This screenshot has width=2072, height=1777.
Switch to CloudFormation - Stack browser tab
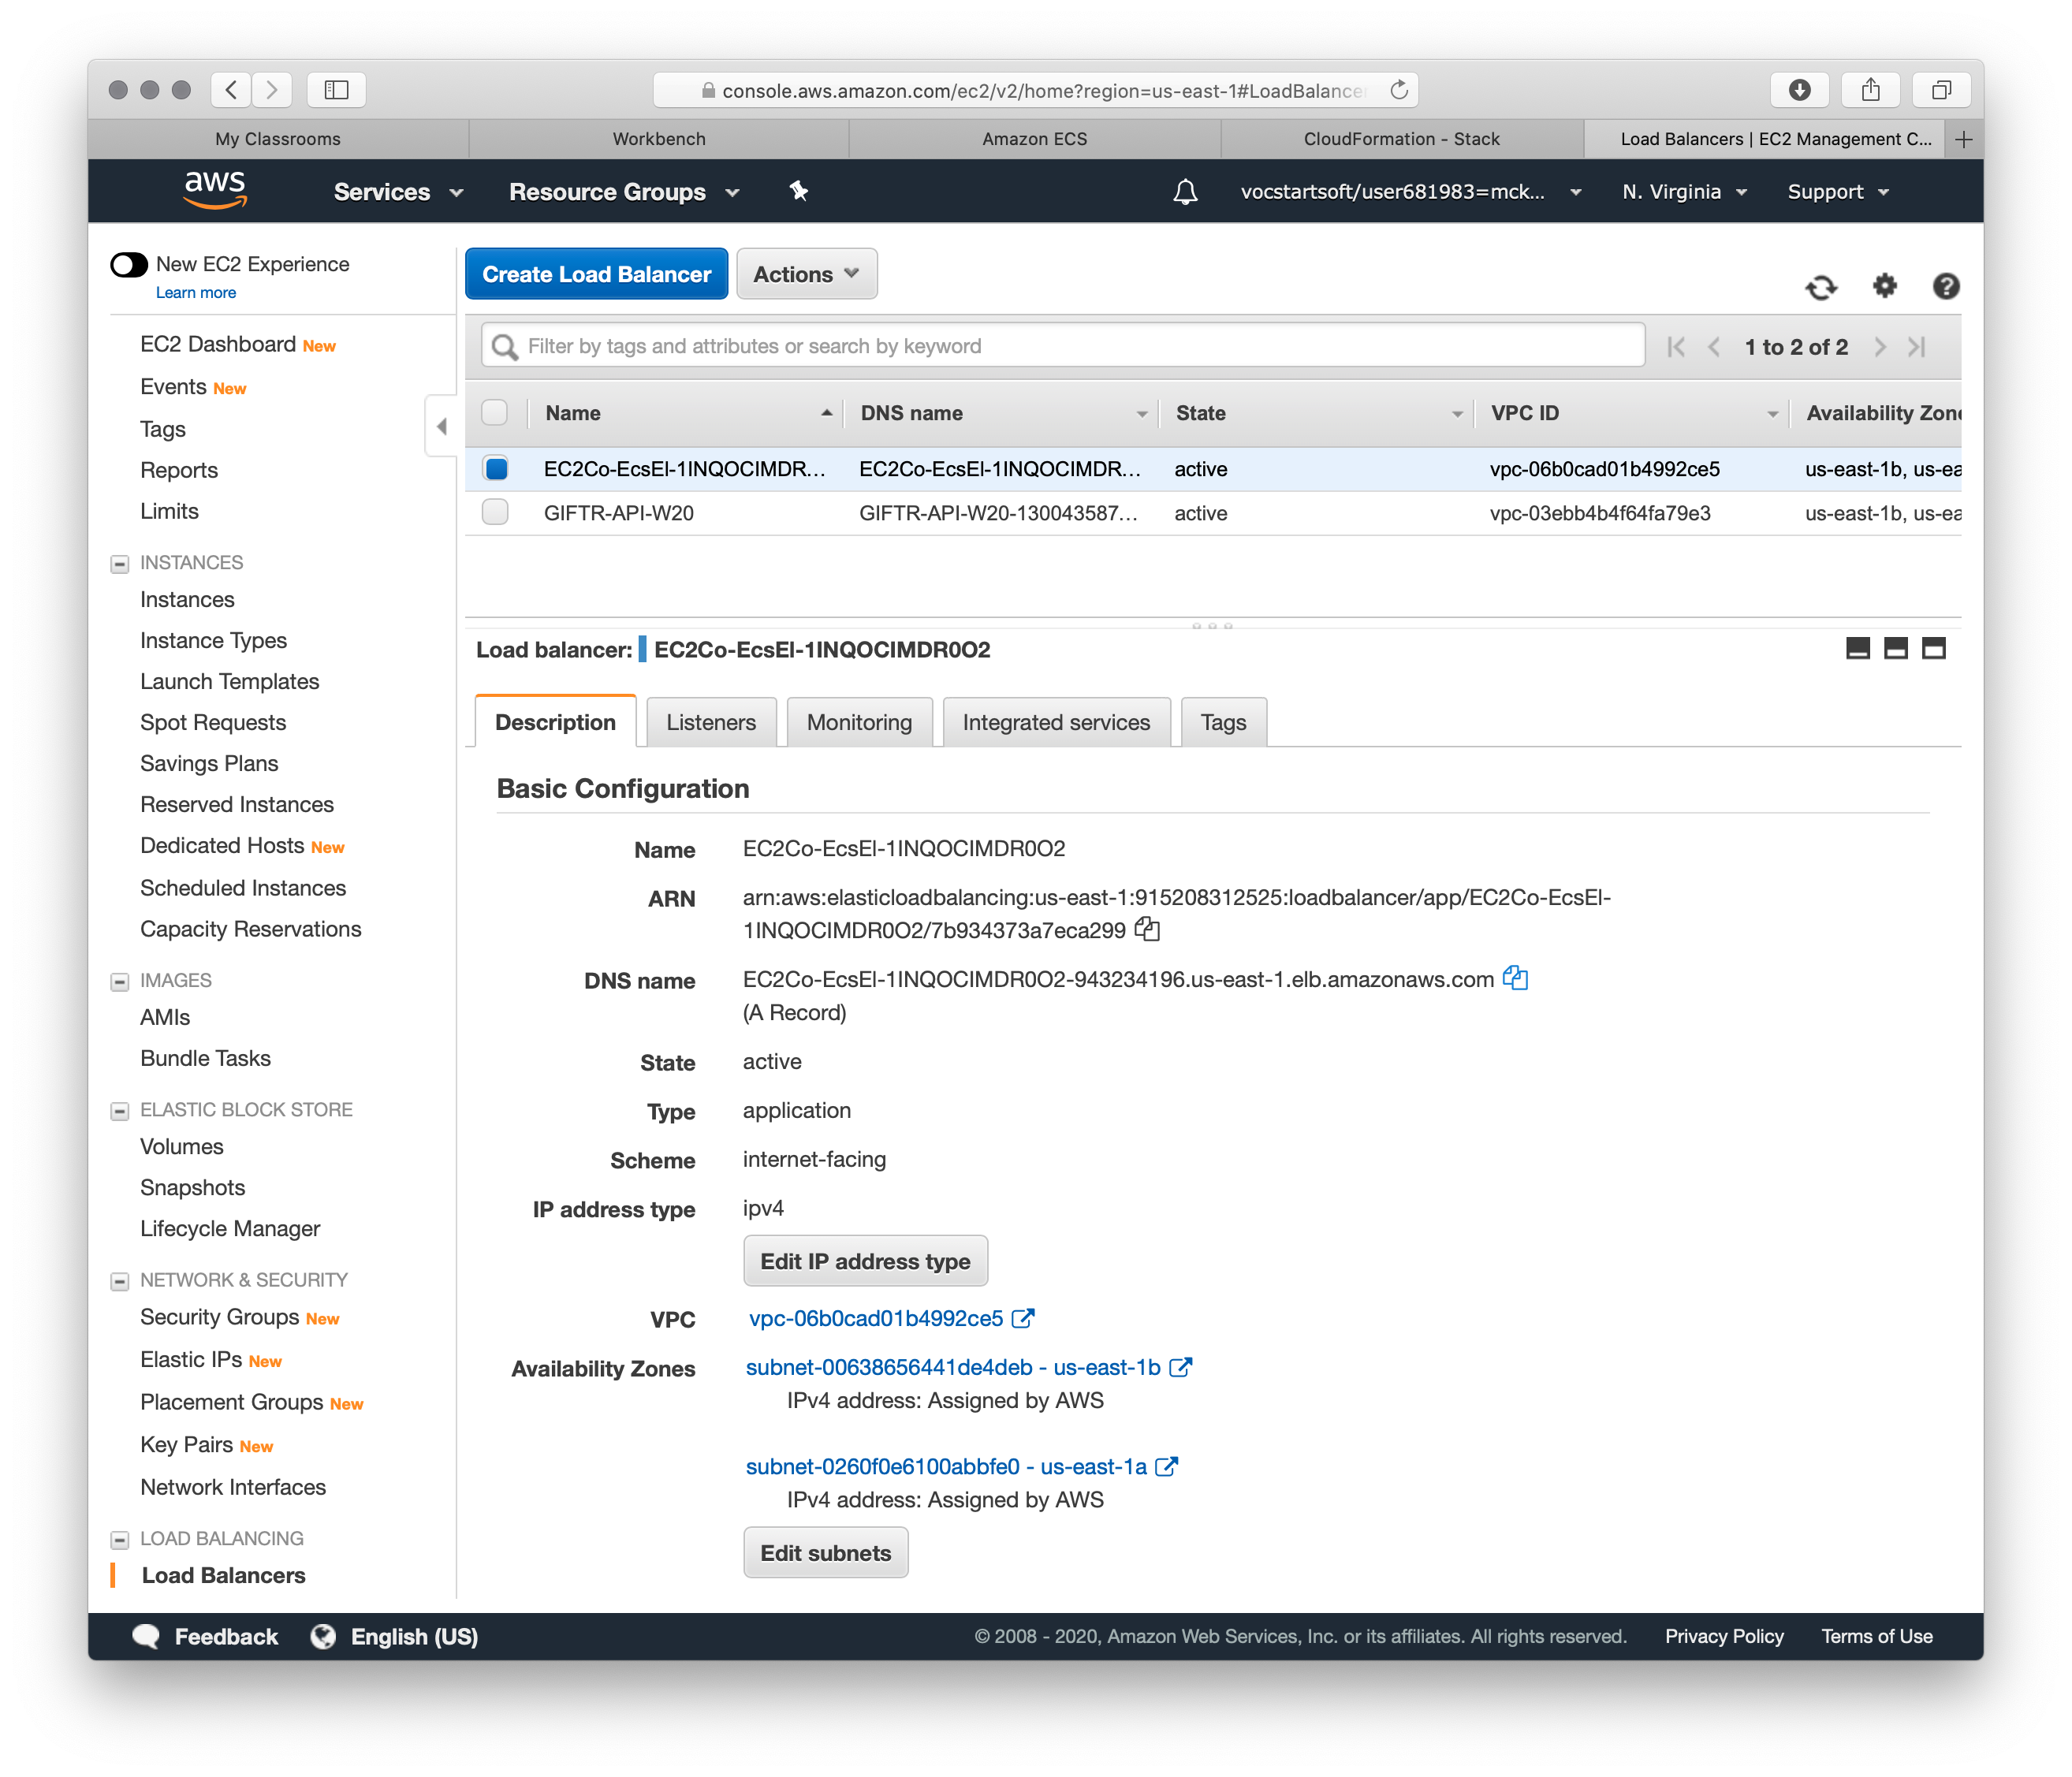tap(1401, 139)
